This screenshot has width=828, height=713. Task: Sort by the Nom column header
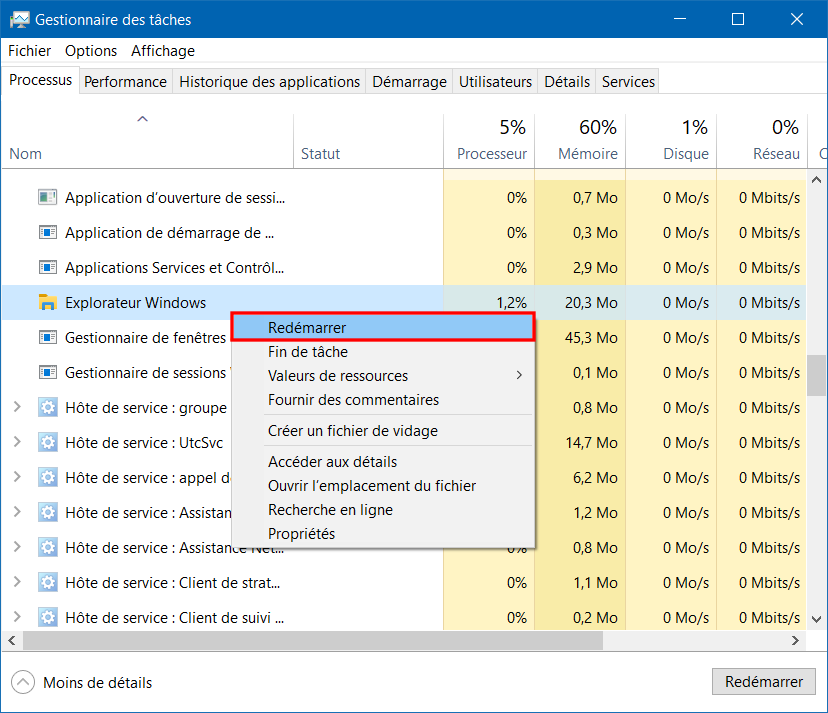point(147,142)
